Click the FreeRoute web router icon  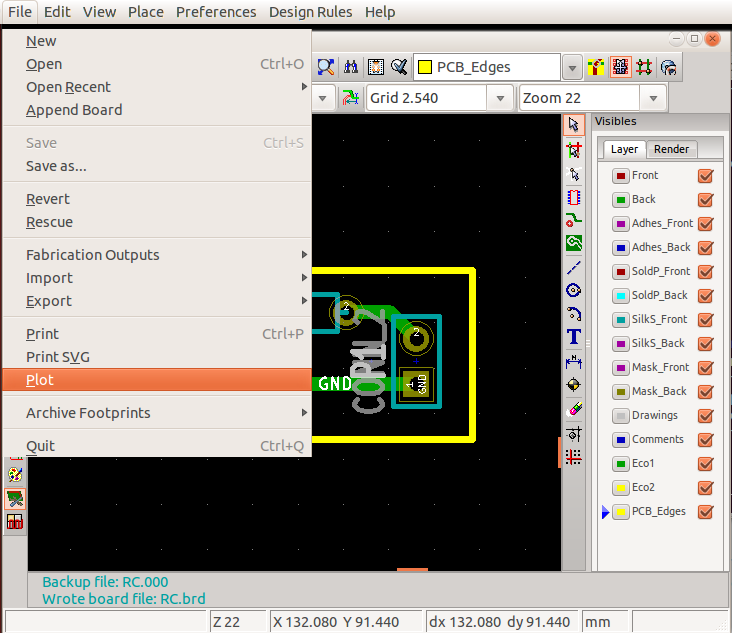click(669, 67)
